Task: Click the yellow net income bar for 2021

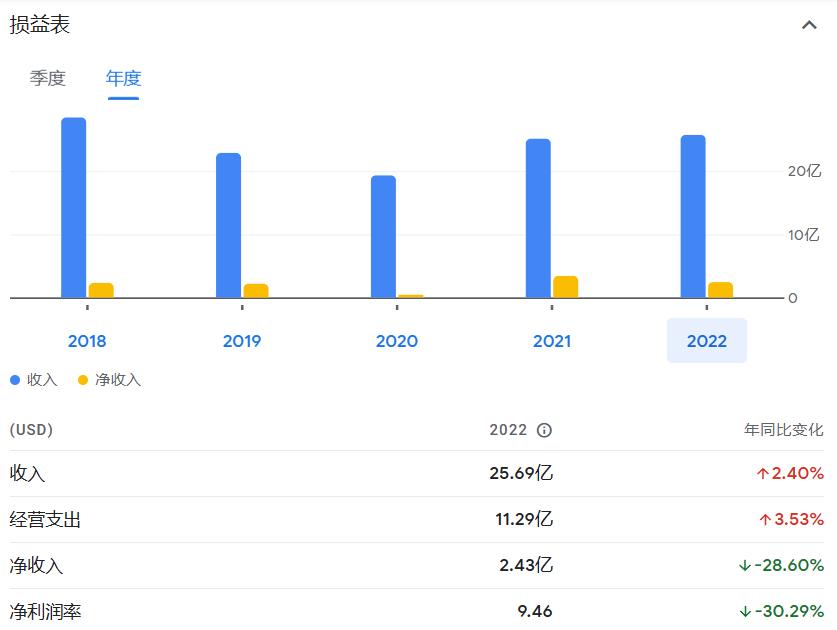Action: (565, 287)
